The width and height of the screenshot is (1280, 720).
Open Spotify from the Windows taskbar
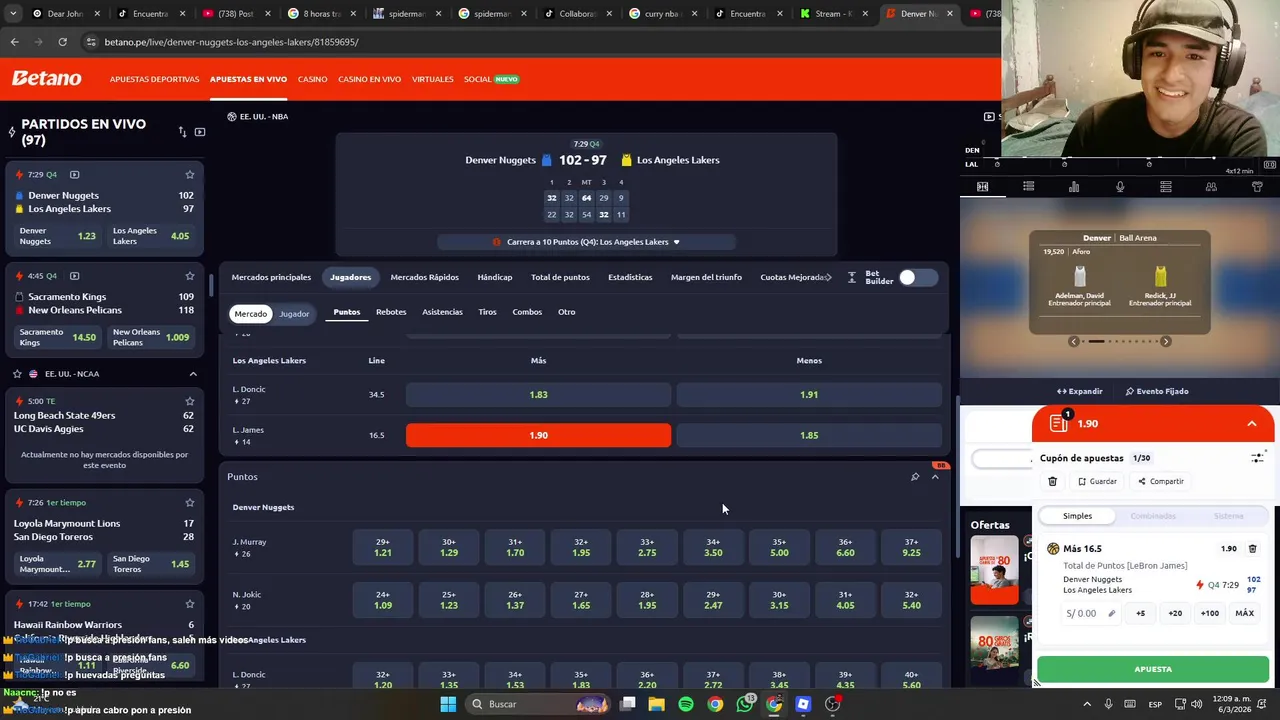click(686, 704)
